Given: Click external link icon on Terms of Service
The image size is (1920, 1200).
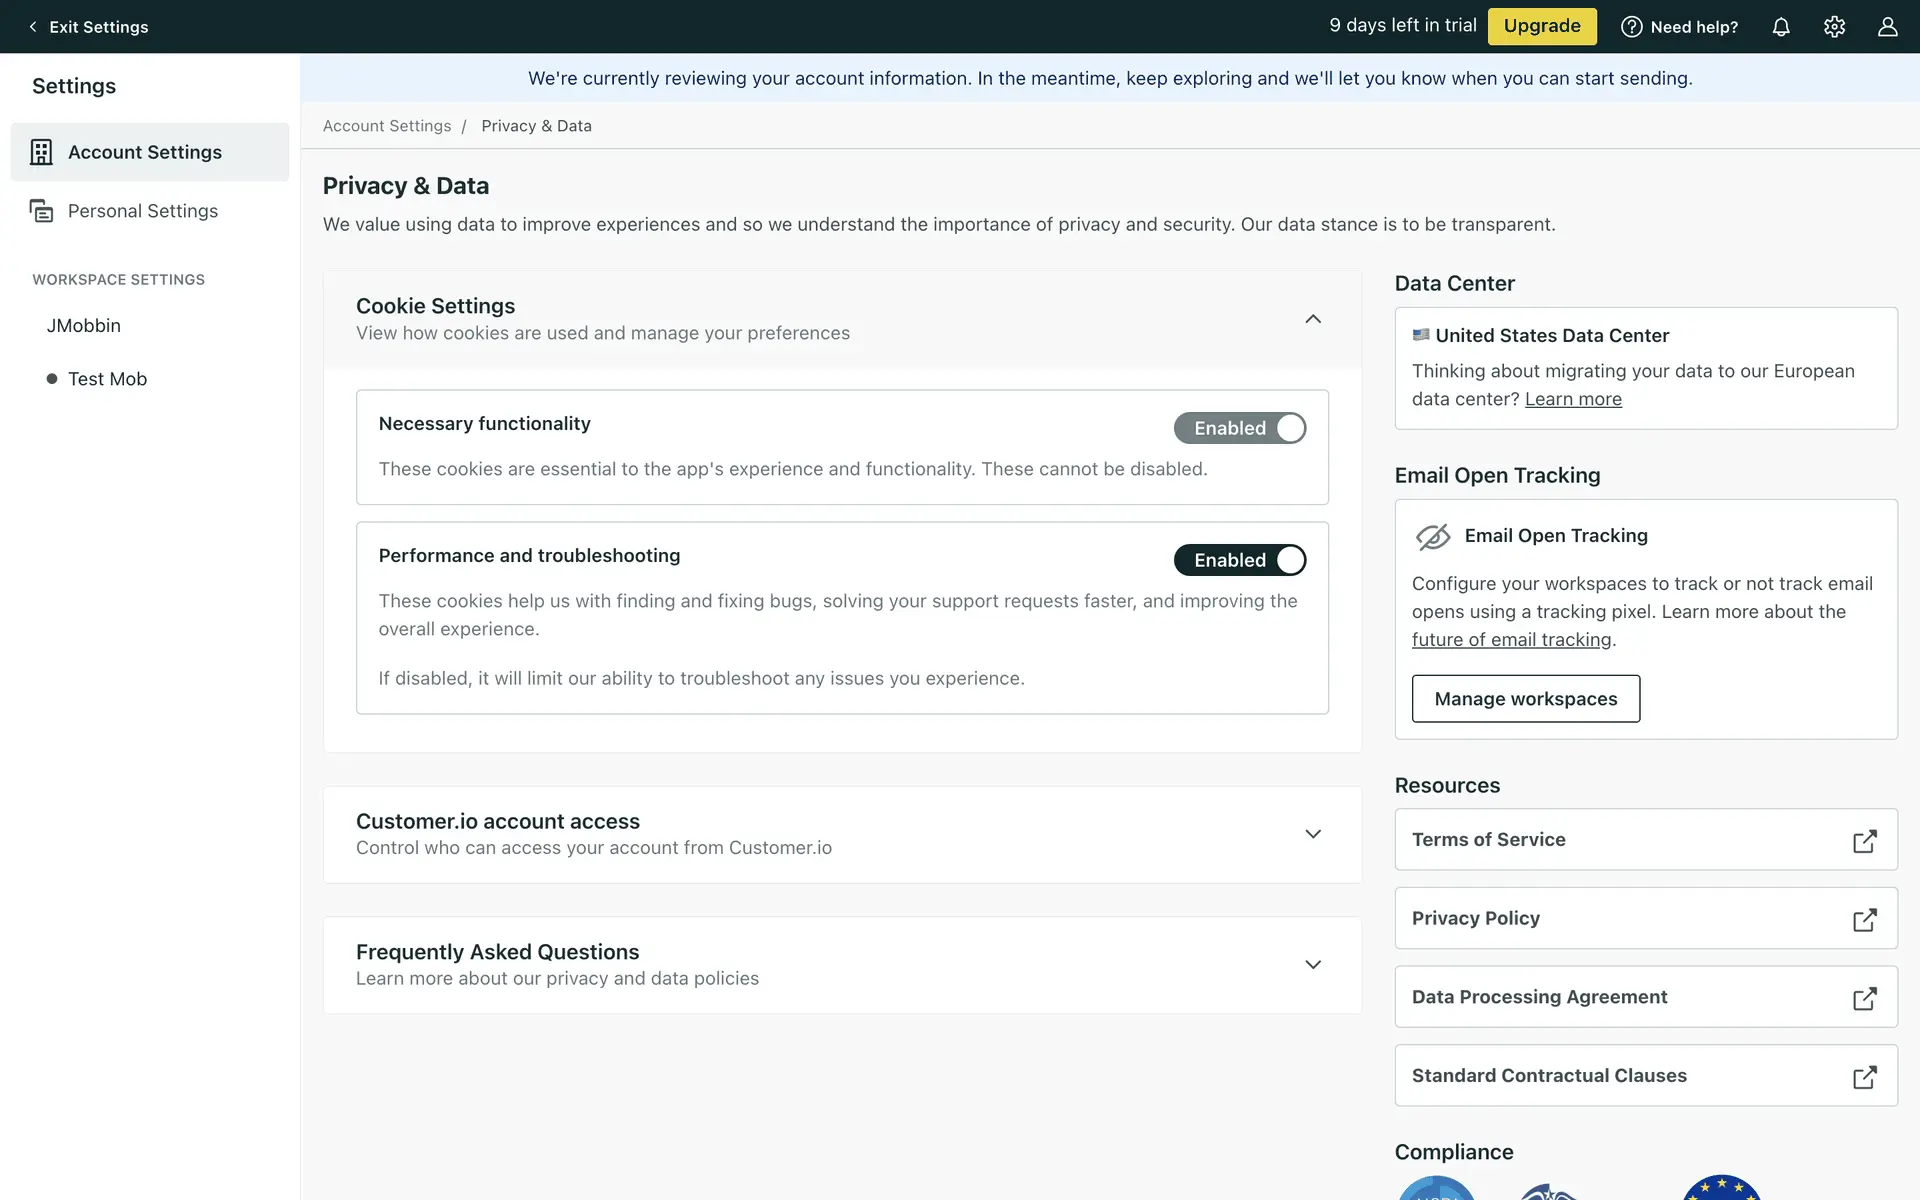Looking at the screenshot, I should pyautogui.click(x=1864, y=841).
